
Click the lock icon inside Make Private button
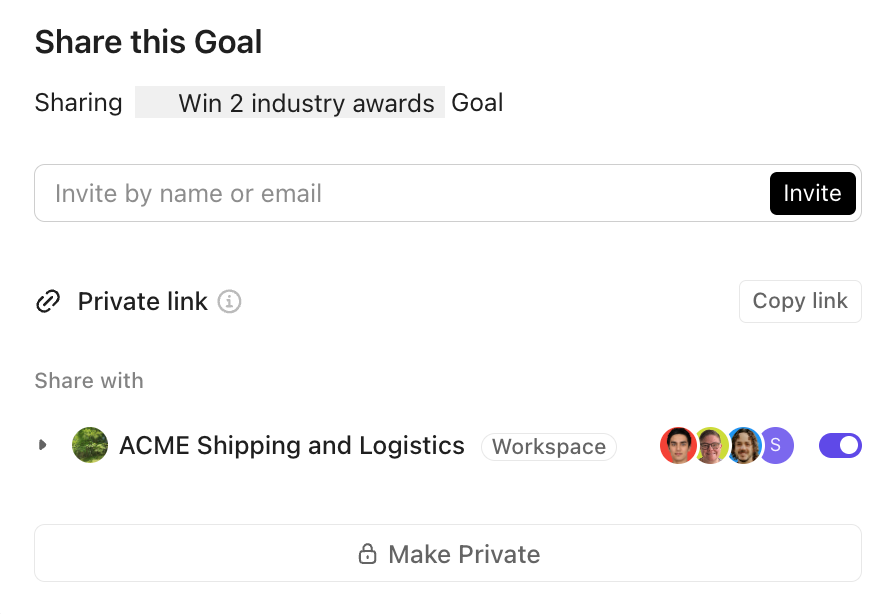tap(367, 553)
